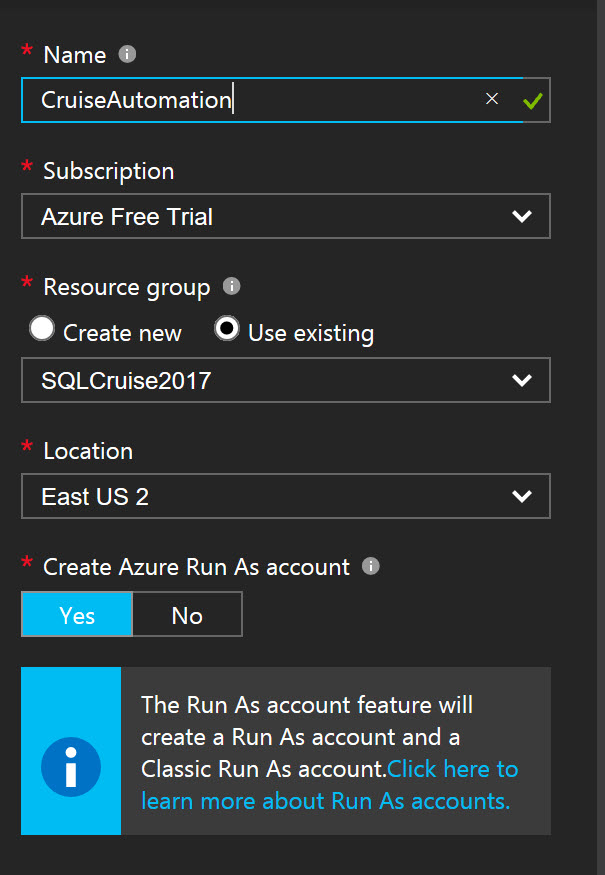Click the info icon next to Name

[x=127, y=54]
